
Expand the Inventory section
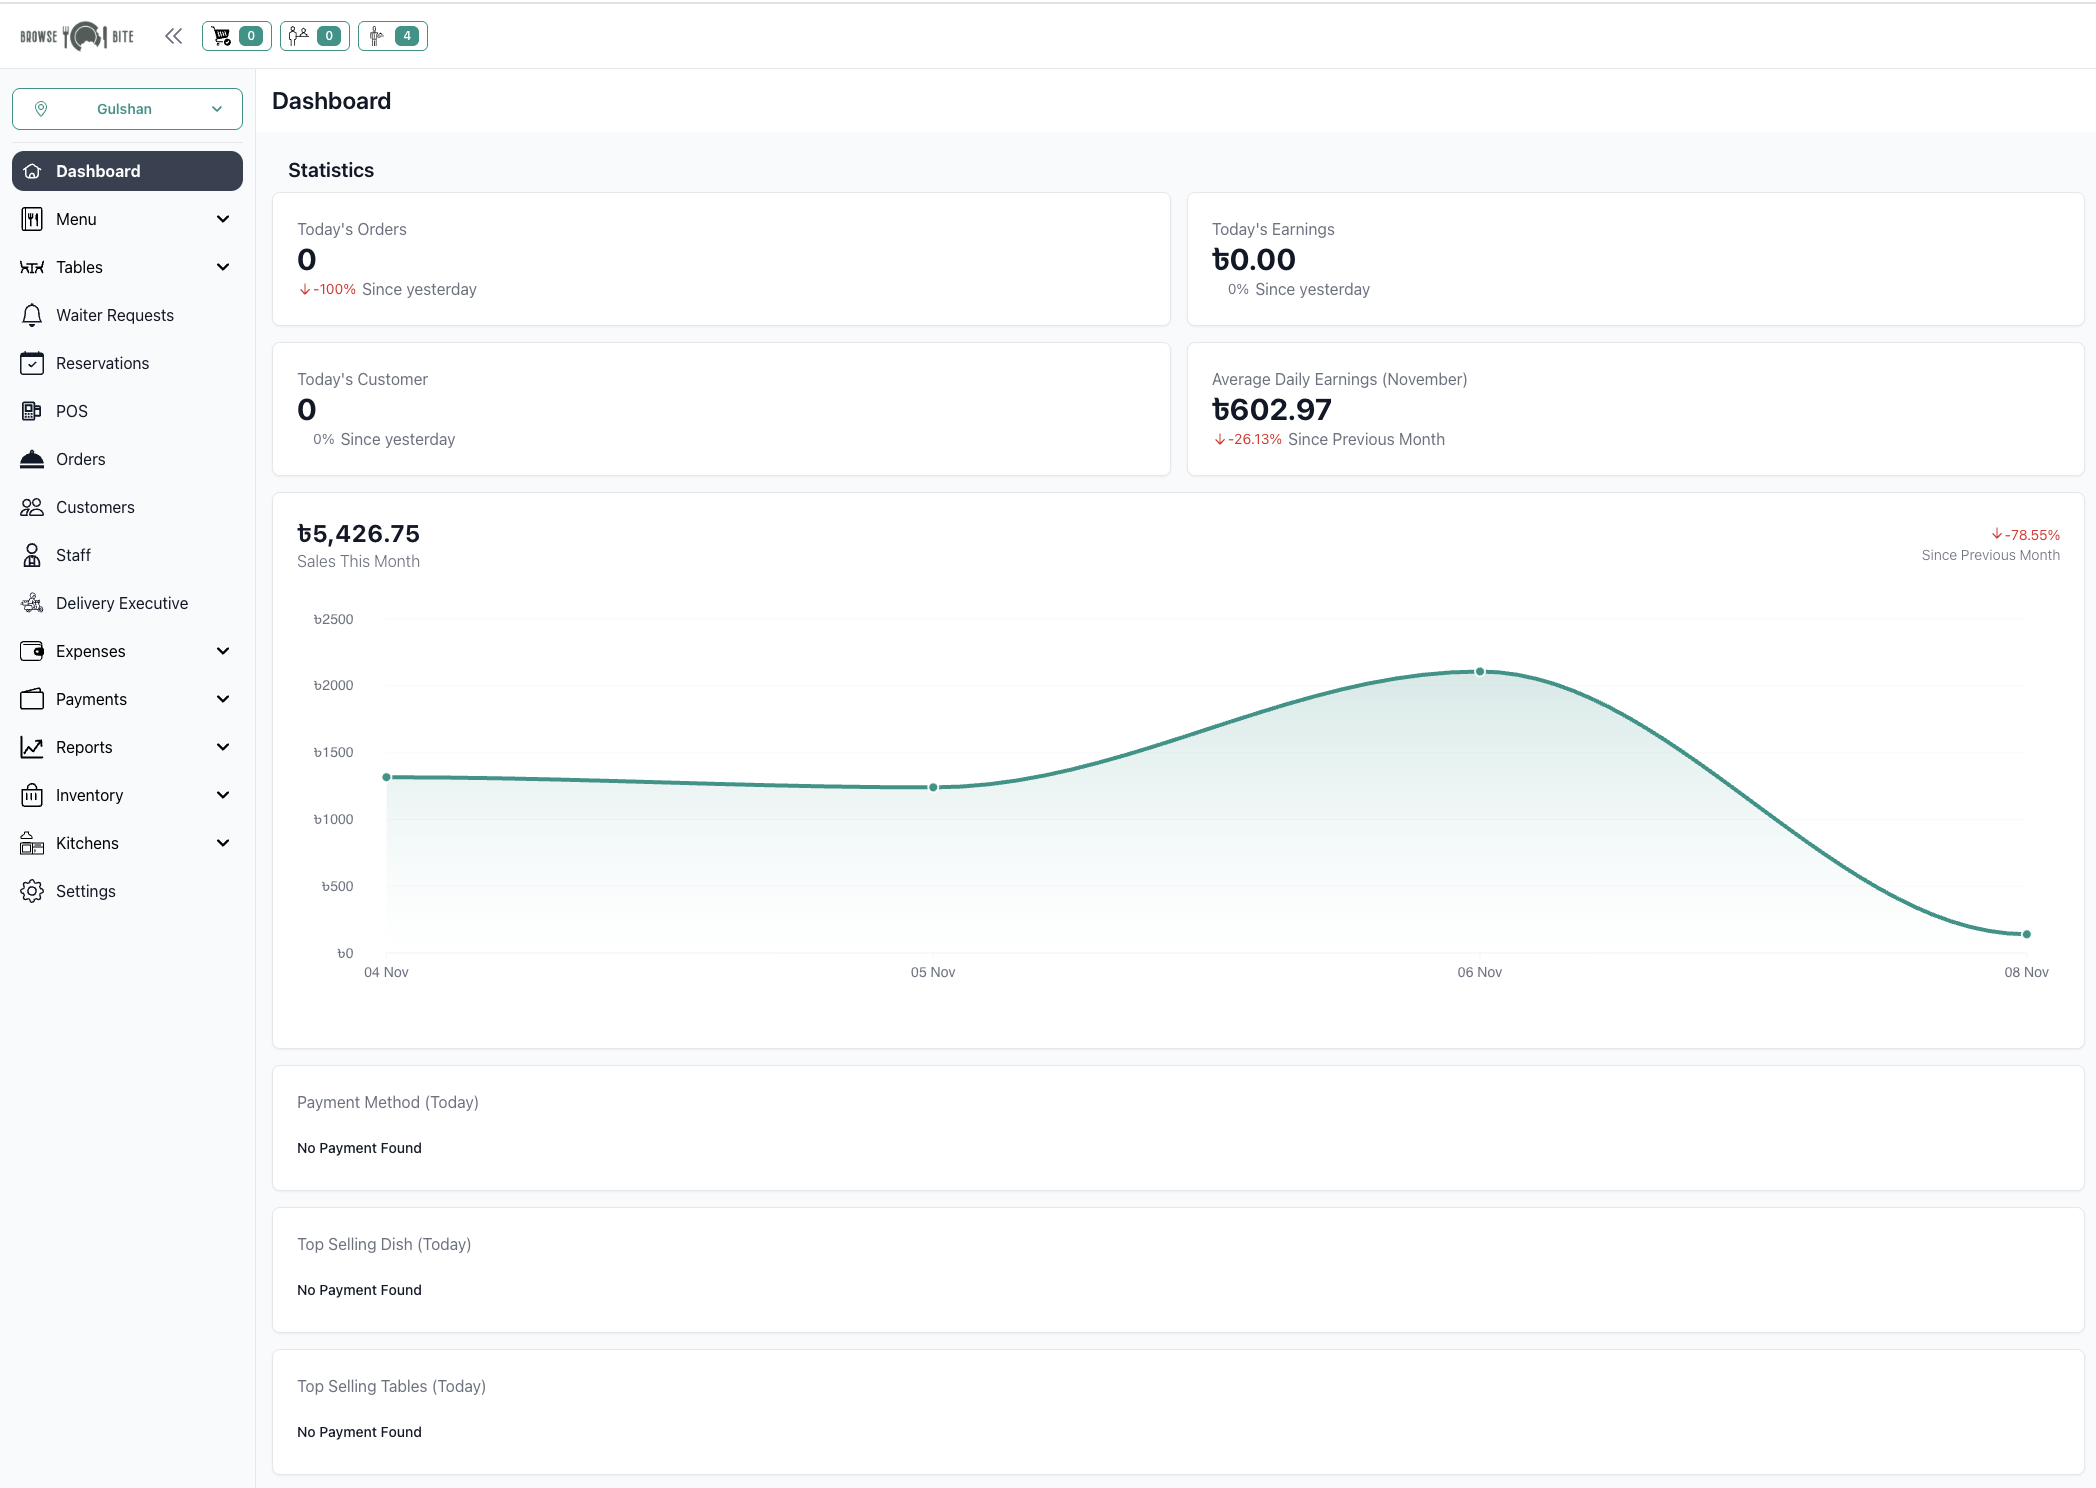127,795
